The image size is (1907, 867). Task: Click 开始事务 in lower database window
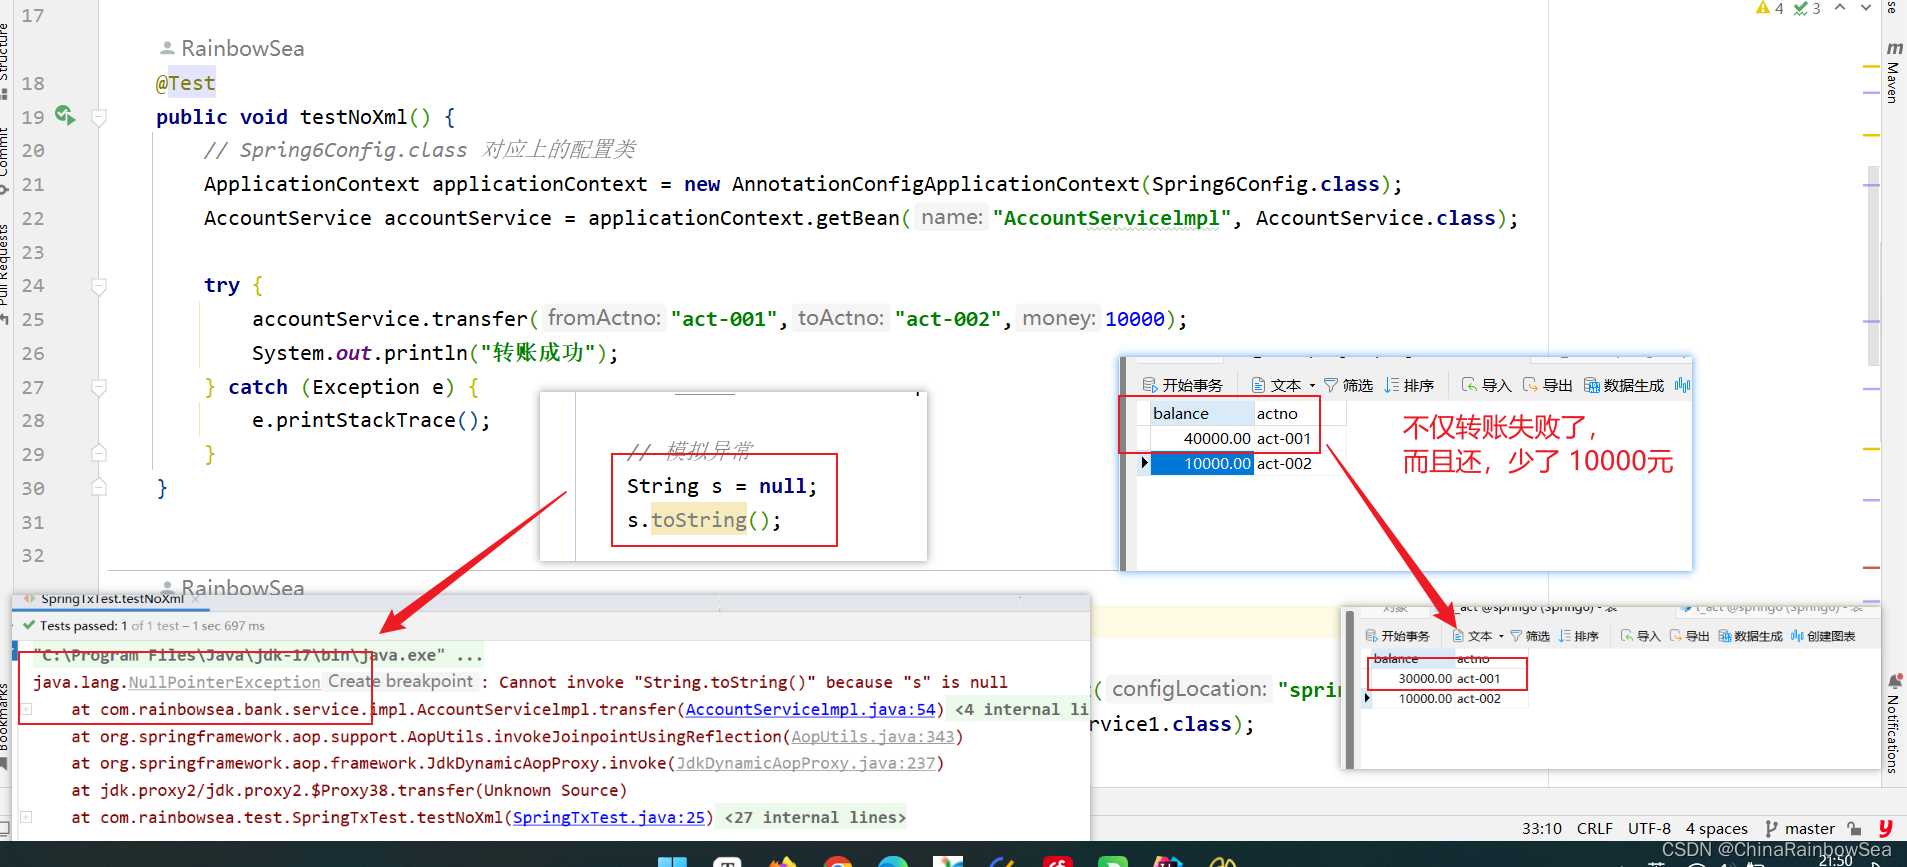click(1397, 636)
